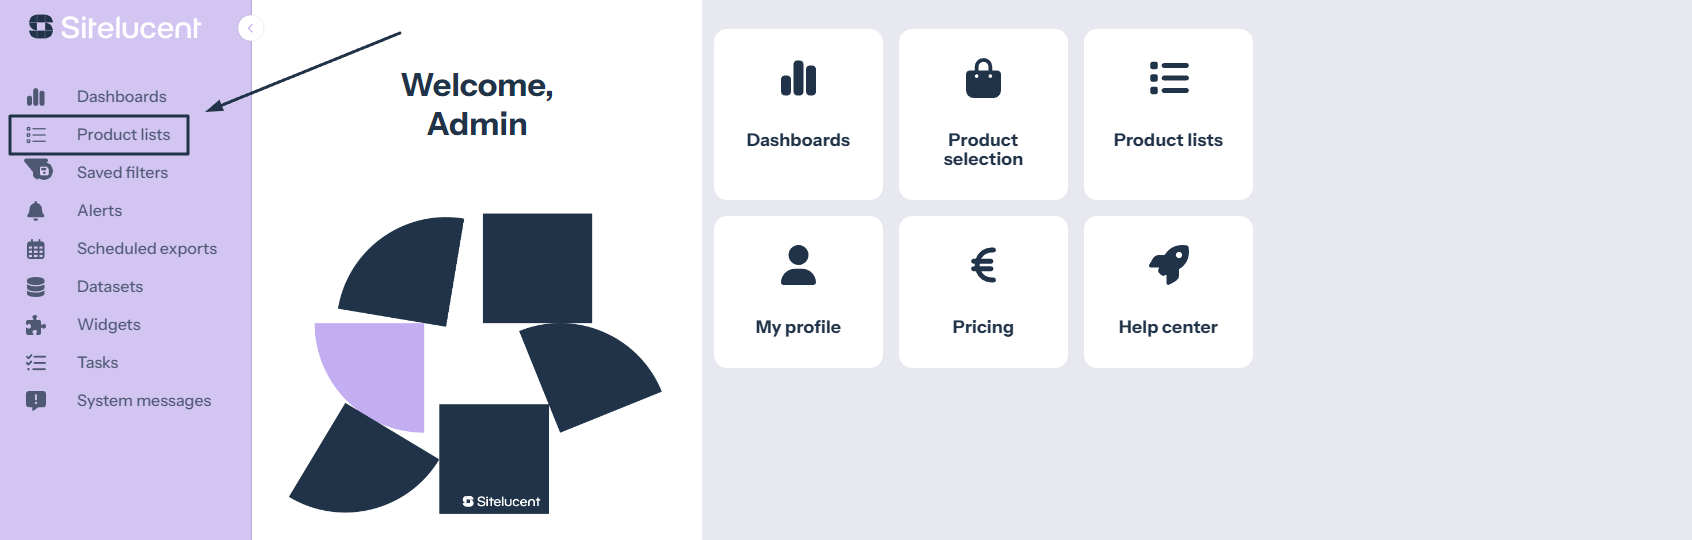The height and width of the screenshot is (540, 1692).
Task: Open the Product selection tile
Action: click(x=983, y=114)
